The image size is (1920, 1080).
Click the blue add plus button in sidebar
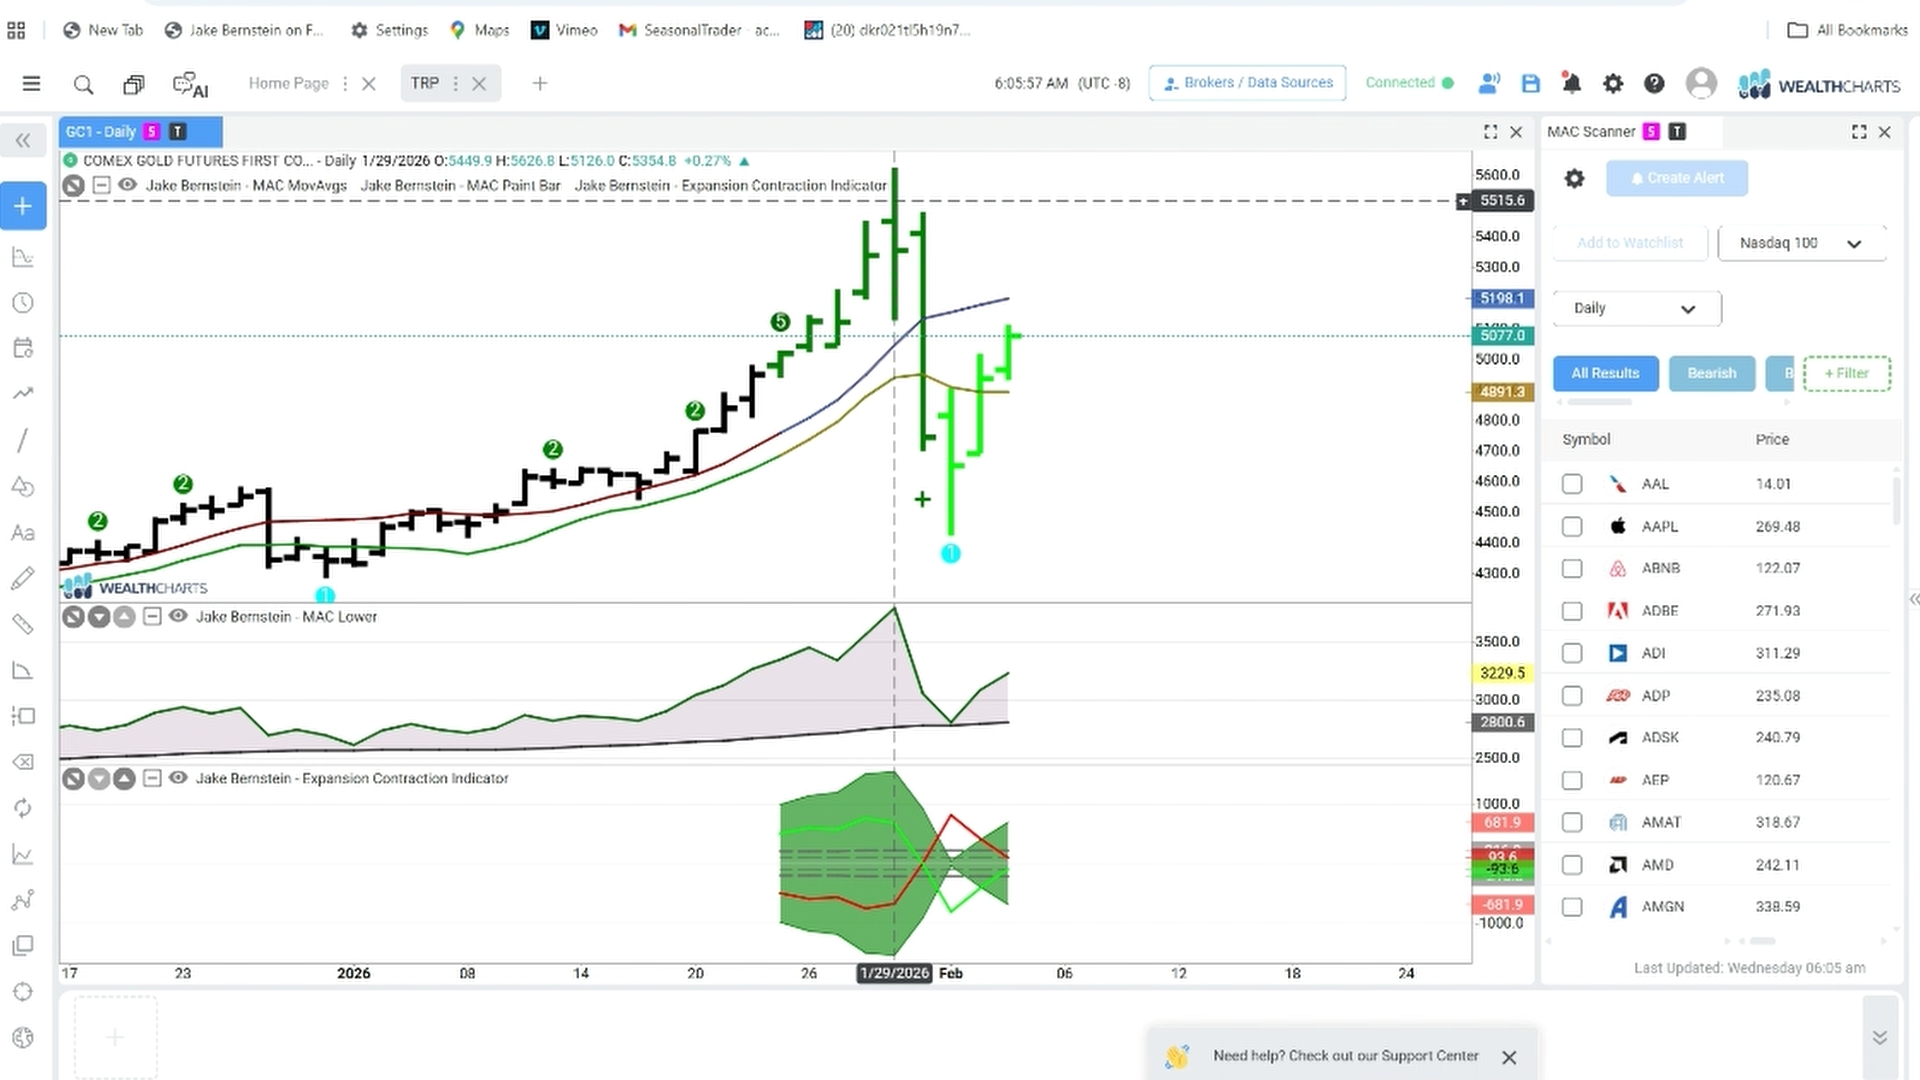[x=23, y=207]
